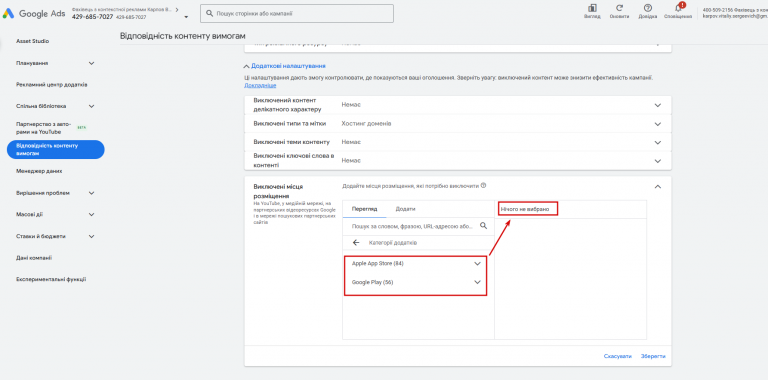Open Партнерство з авторами на YouTube
This screenshot has height=380, width=768.
click(x=44, y=128)
